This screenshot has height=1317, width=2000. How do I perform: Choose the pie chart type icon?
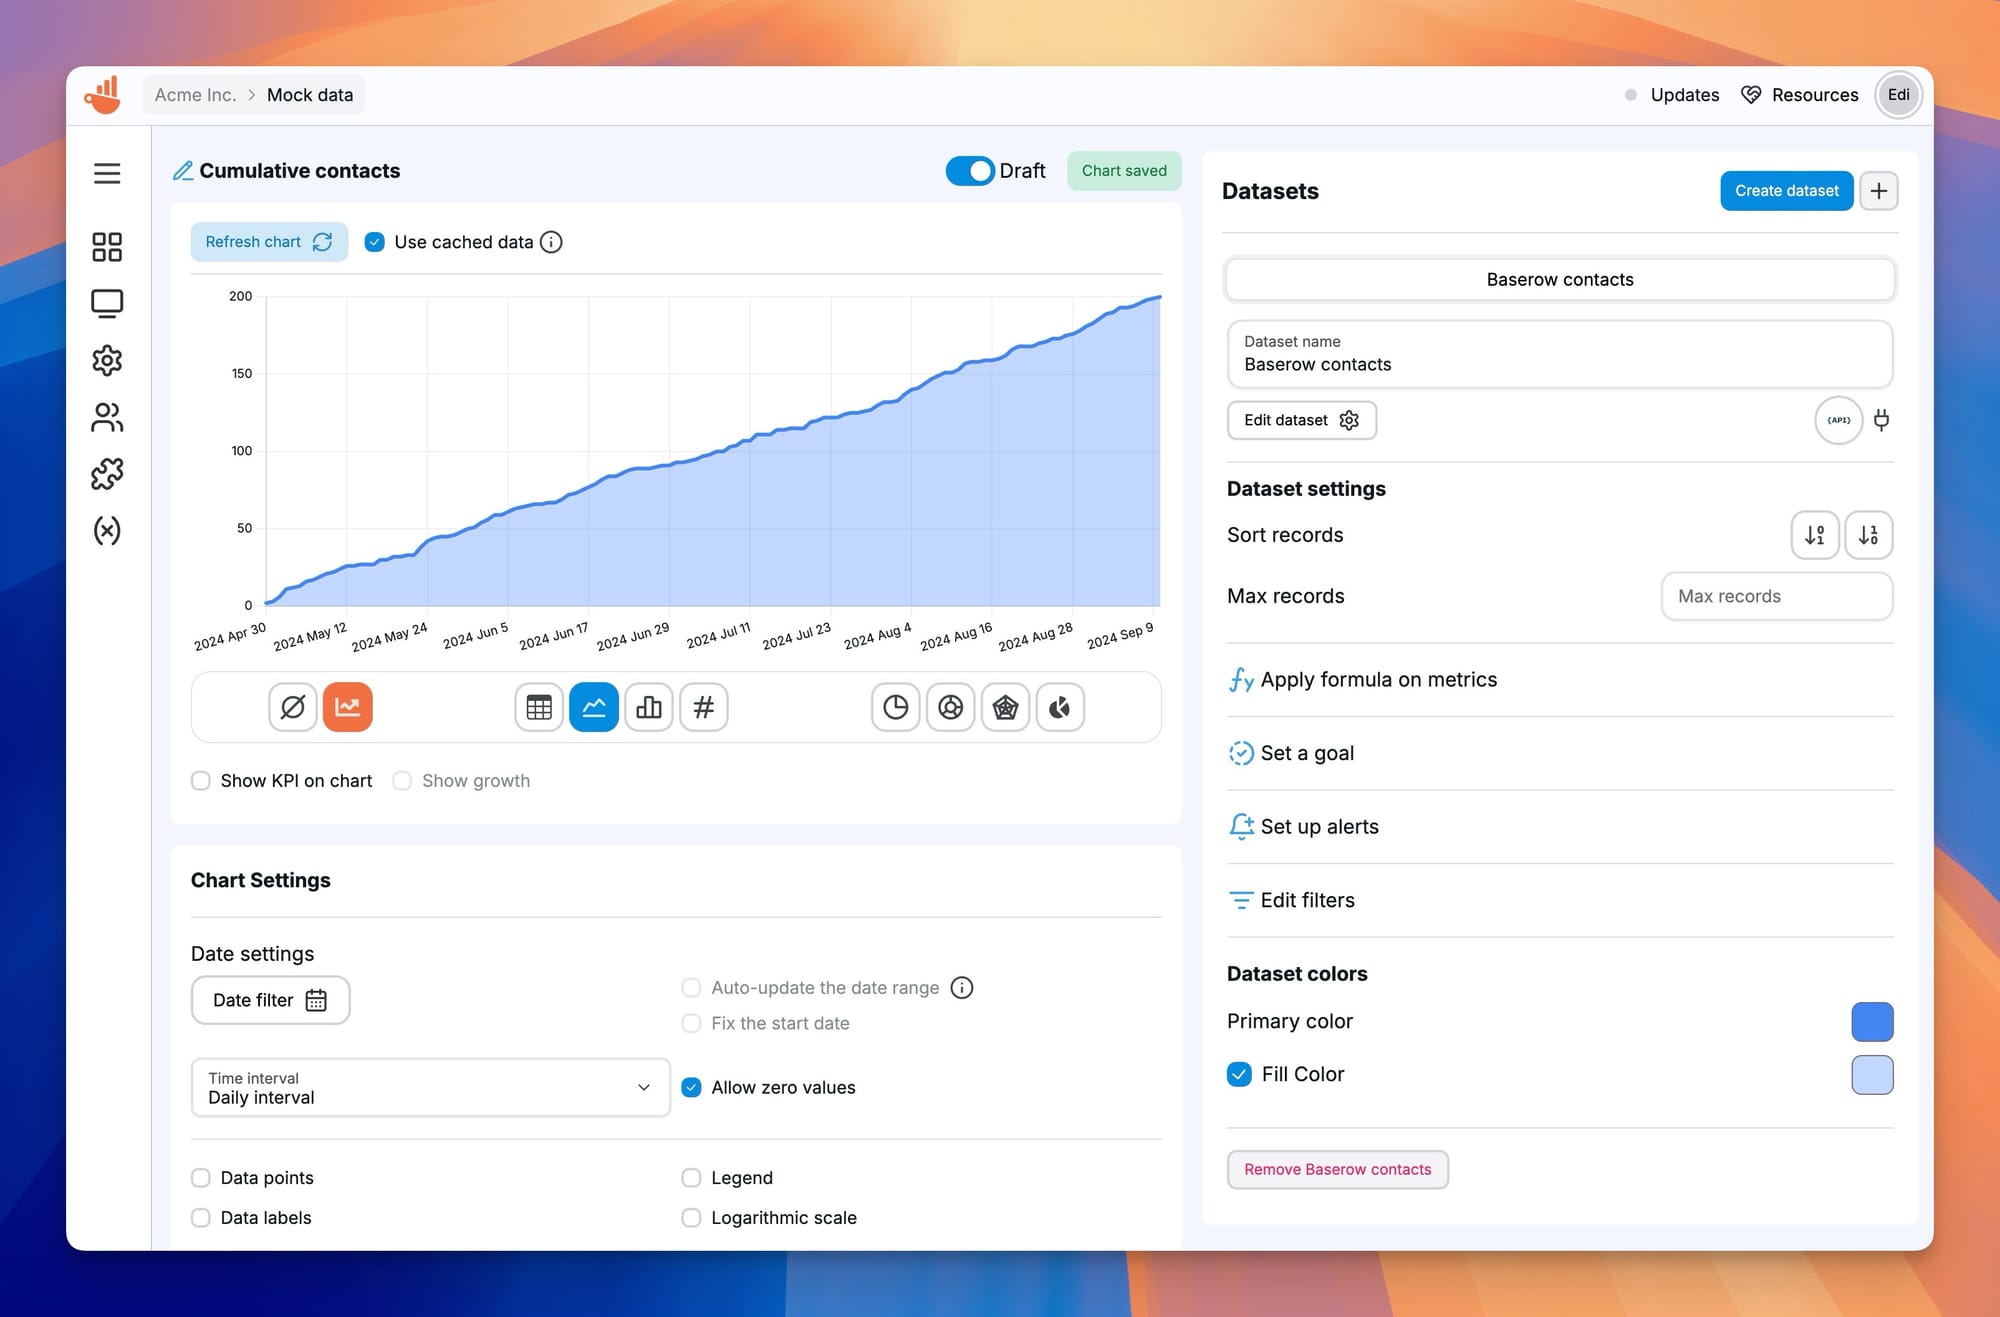(x=895, y=707)
